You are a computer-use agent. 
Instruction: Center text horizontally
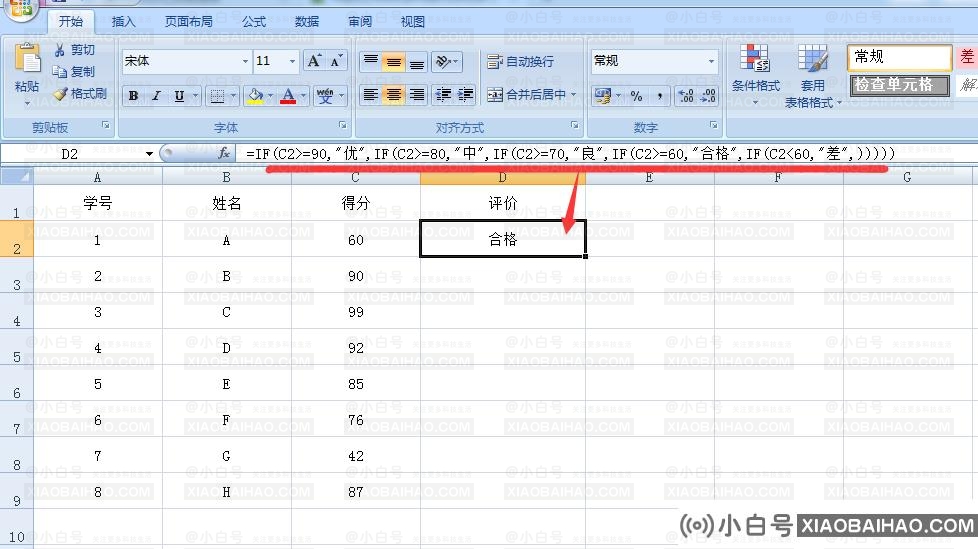(394, 95)
